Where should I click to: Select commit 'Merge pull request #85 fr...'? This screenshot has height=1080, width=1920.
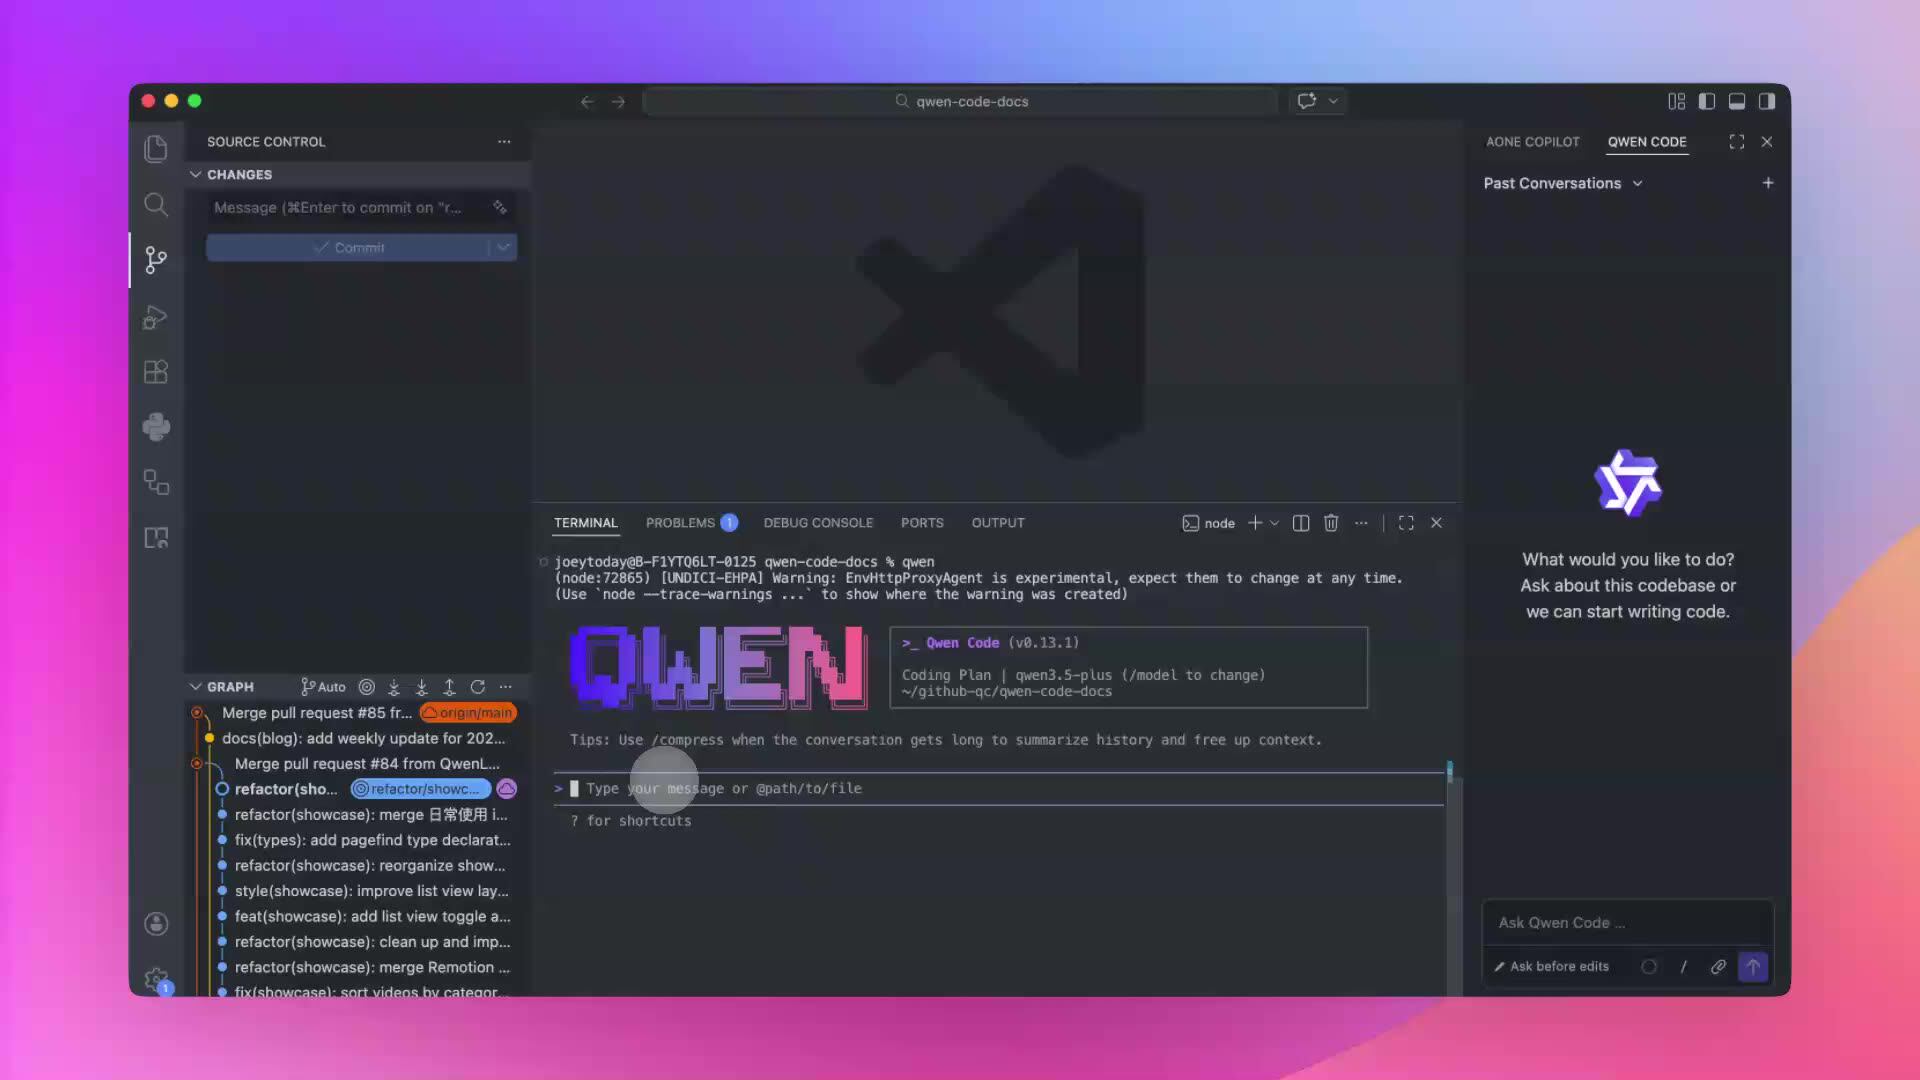click(x=317, y=713)
